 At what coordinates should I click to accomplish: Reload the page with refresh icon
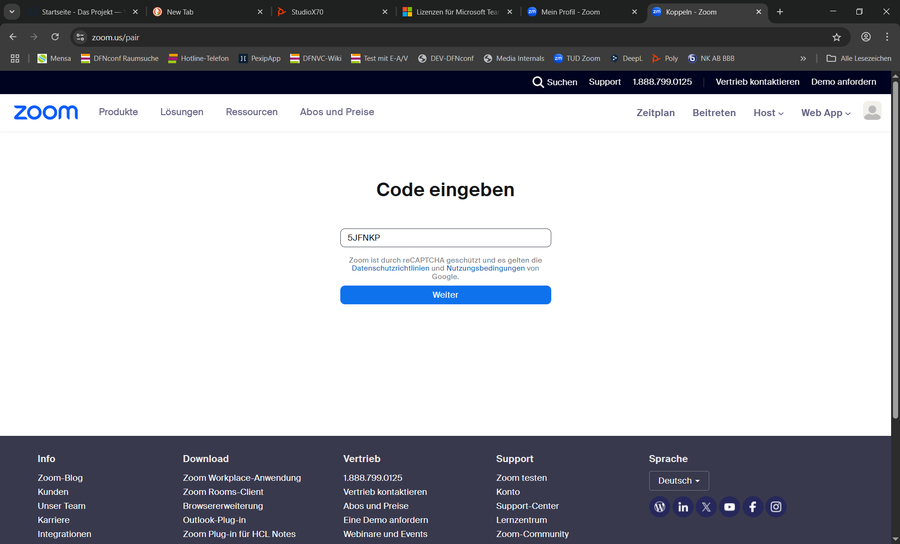pyautogui.click(x=55, y=37)
